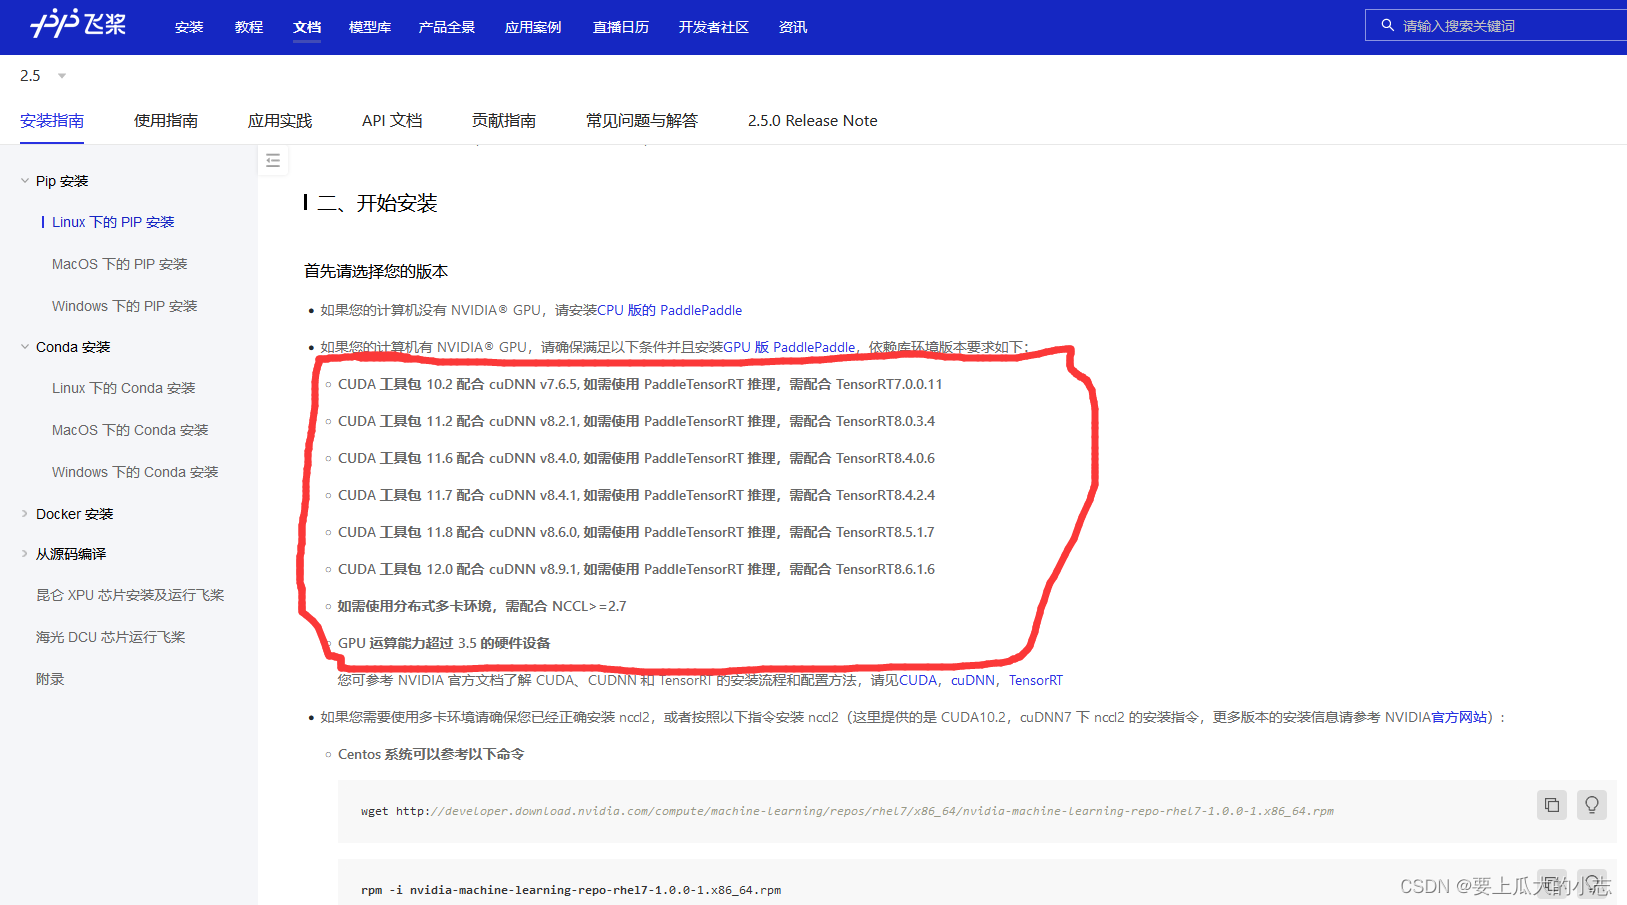Screen dimensions: 1627x905
Task: Open the CUDA reference link
Action: click(918, 680)
